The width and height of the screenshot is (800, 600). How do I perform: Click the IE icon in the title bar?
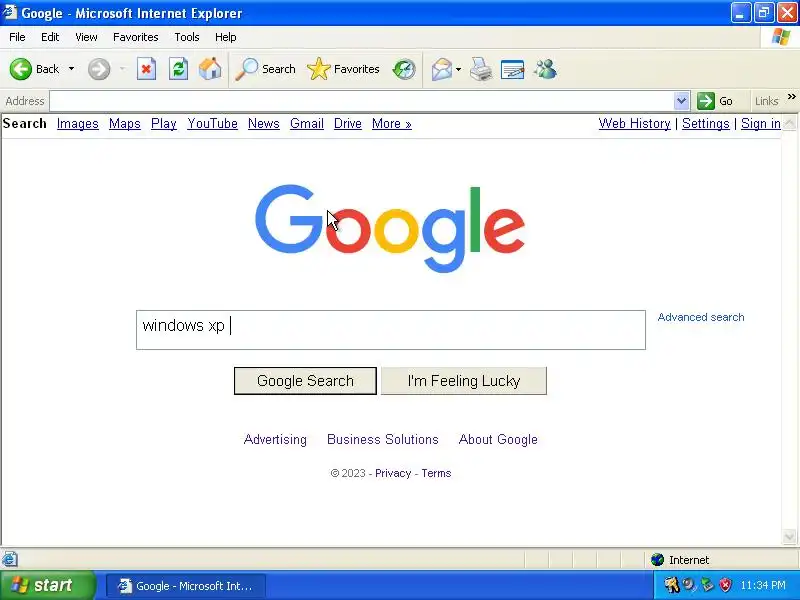coord(10,12)
